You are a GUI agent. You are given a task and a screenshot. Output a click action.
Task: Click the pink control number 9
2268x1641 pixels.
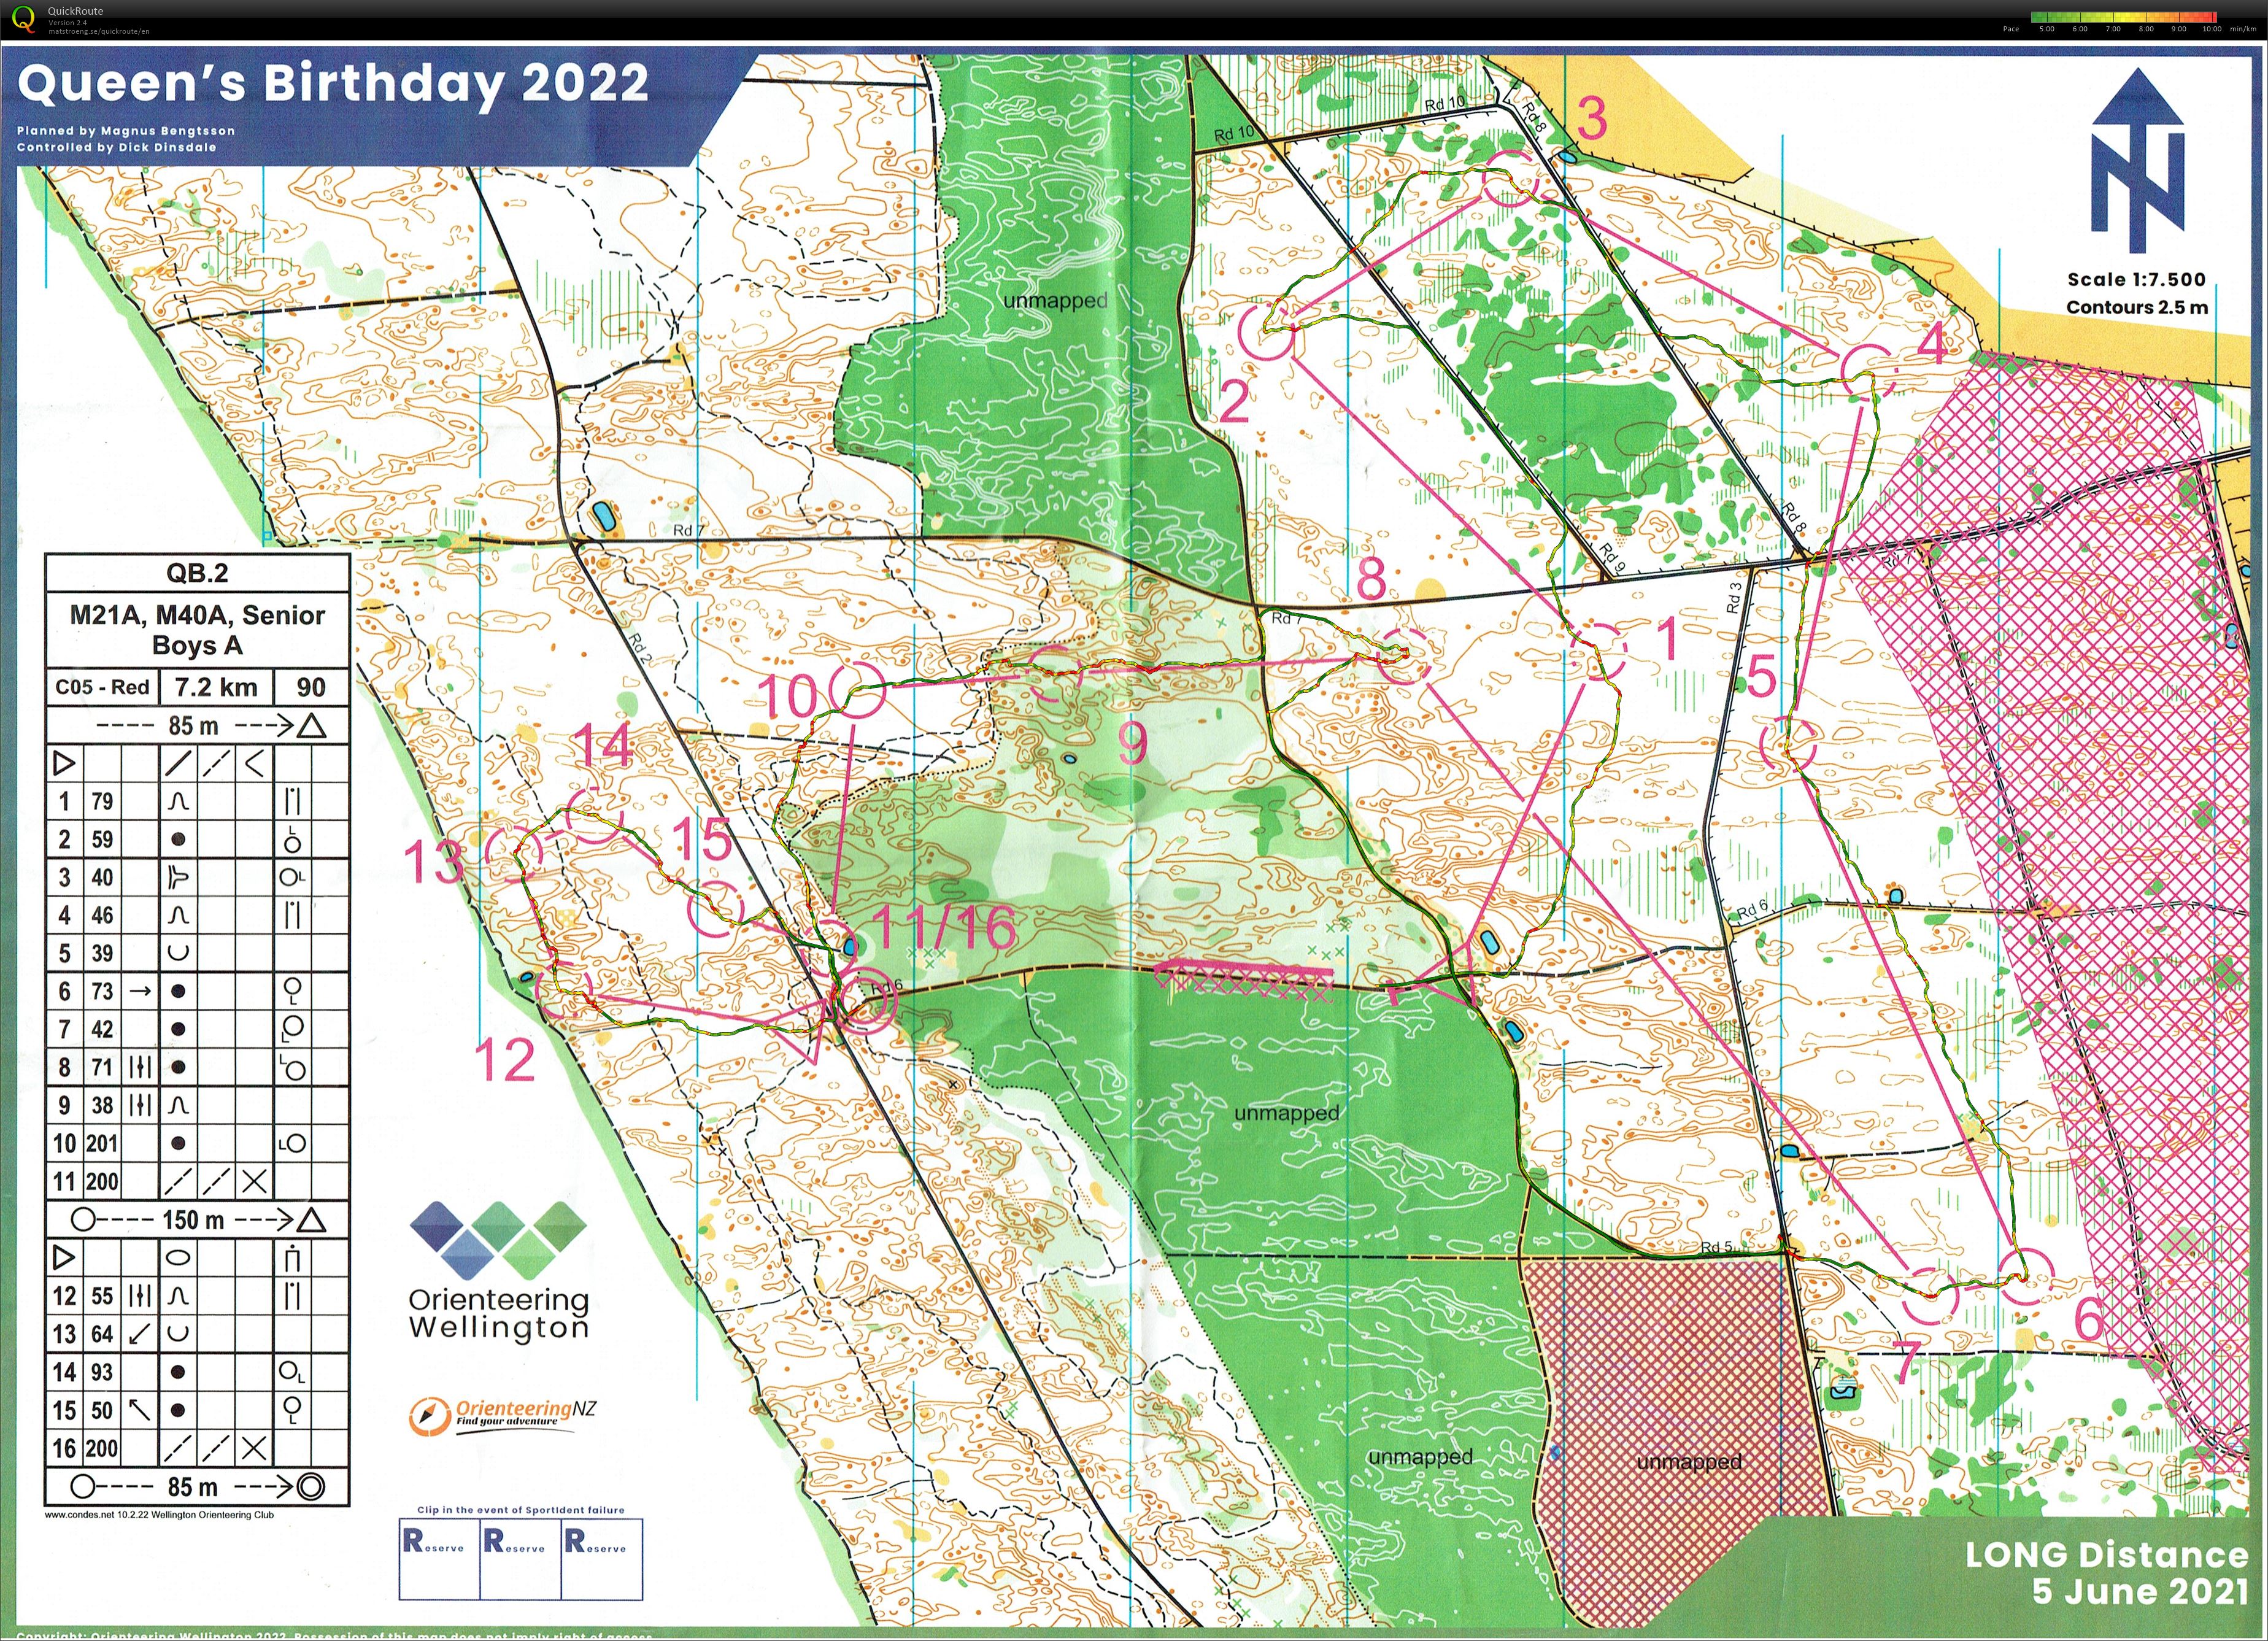click(1131, 744)
